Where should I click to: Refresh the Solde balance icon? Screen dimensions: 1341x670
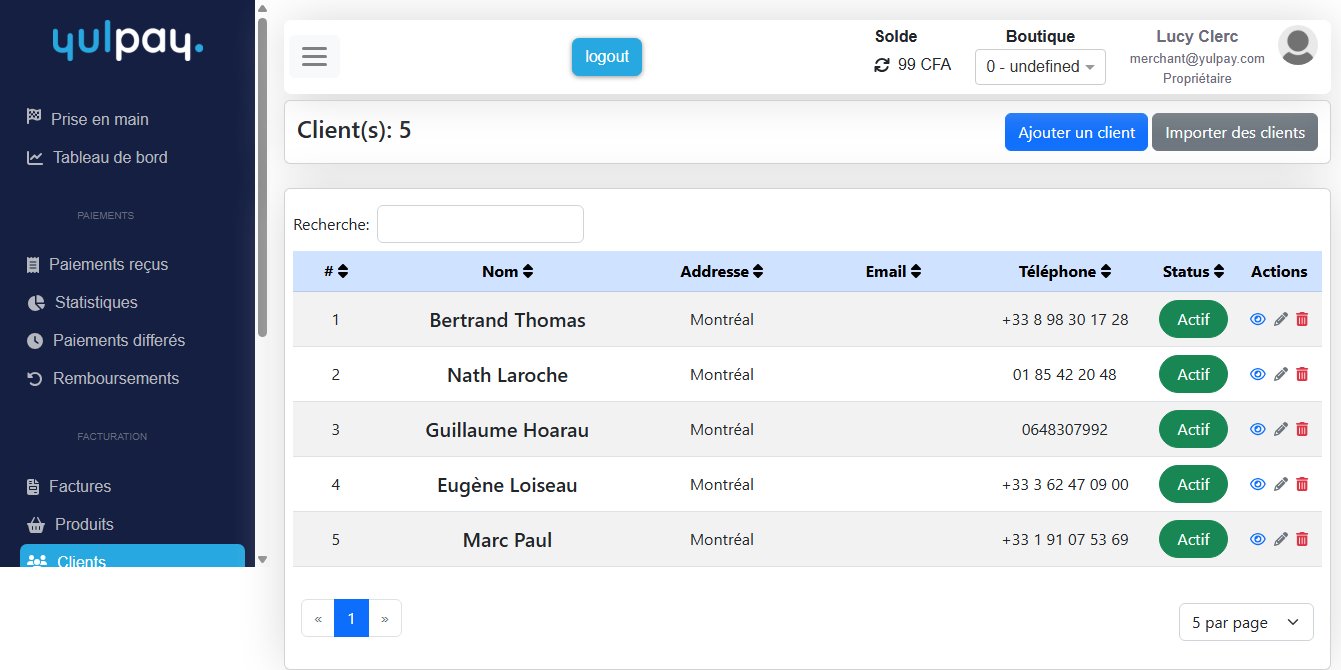pyautogui.click(x=881, y=65)
